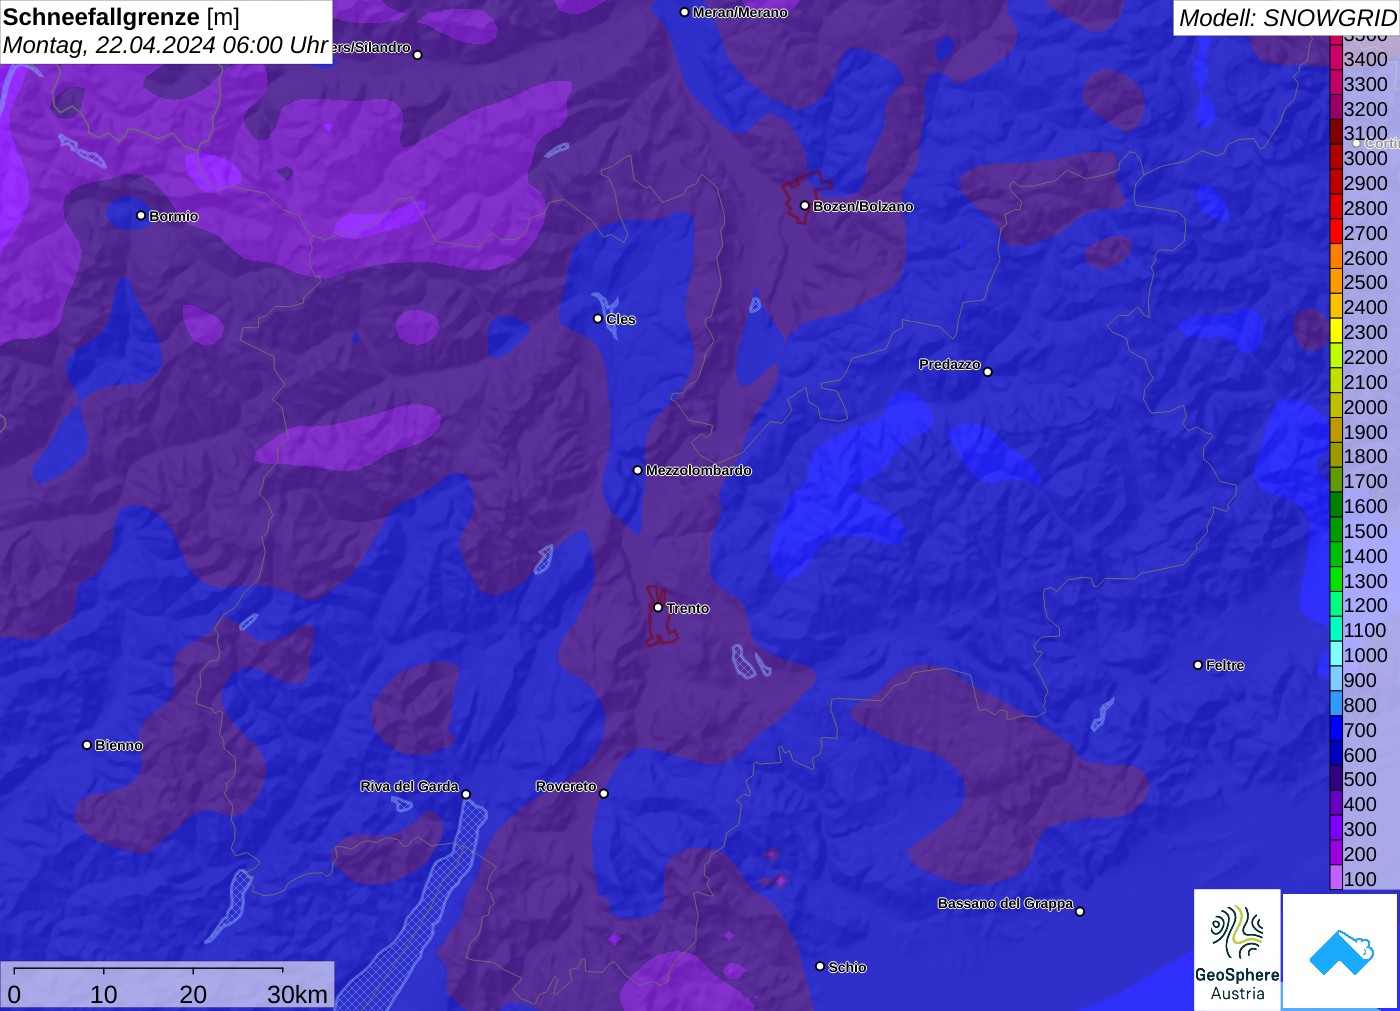The height and width of the screenshot is (1011, 1400).
Task: Click legend value 2500
Action: coord(1365,282)
